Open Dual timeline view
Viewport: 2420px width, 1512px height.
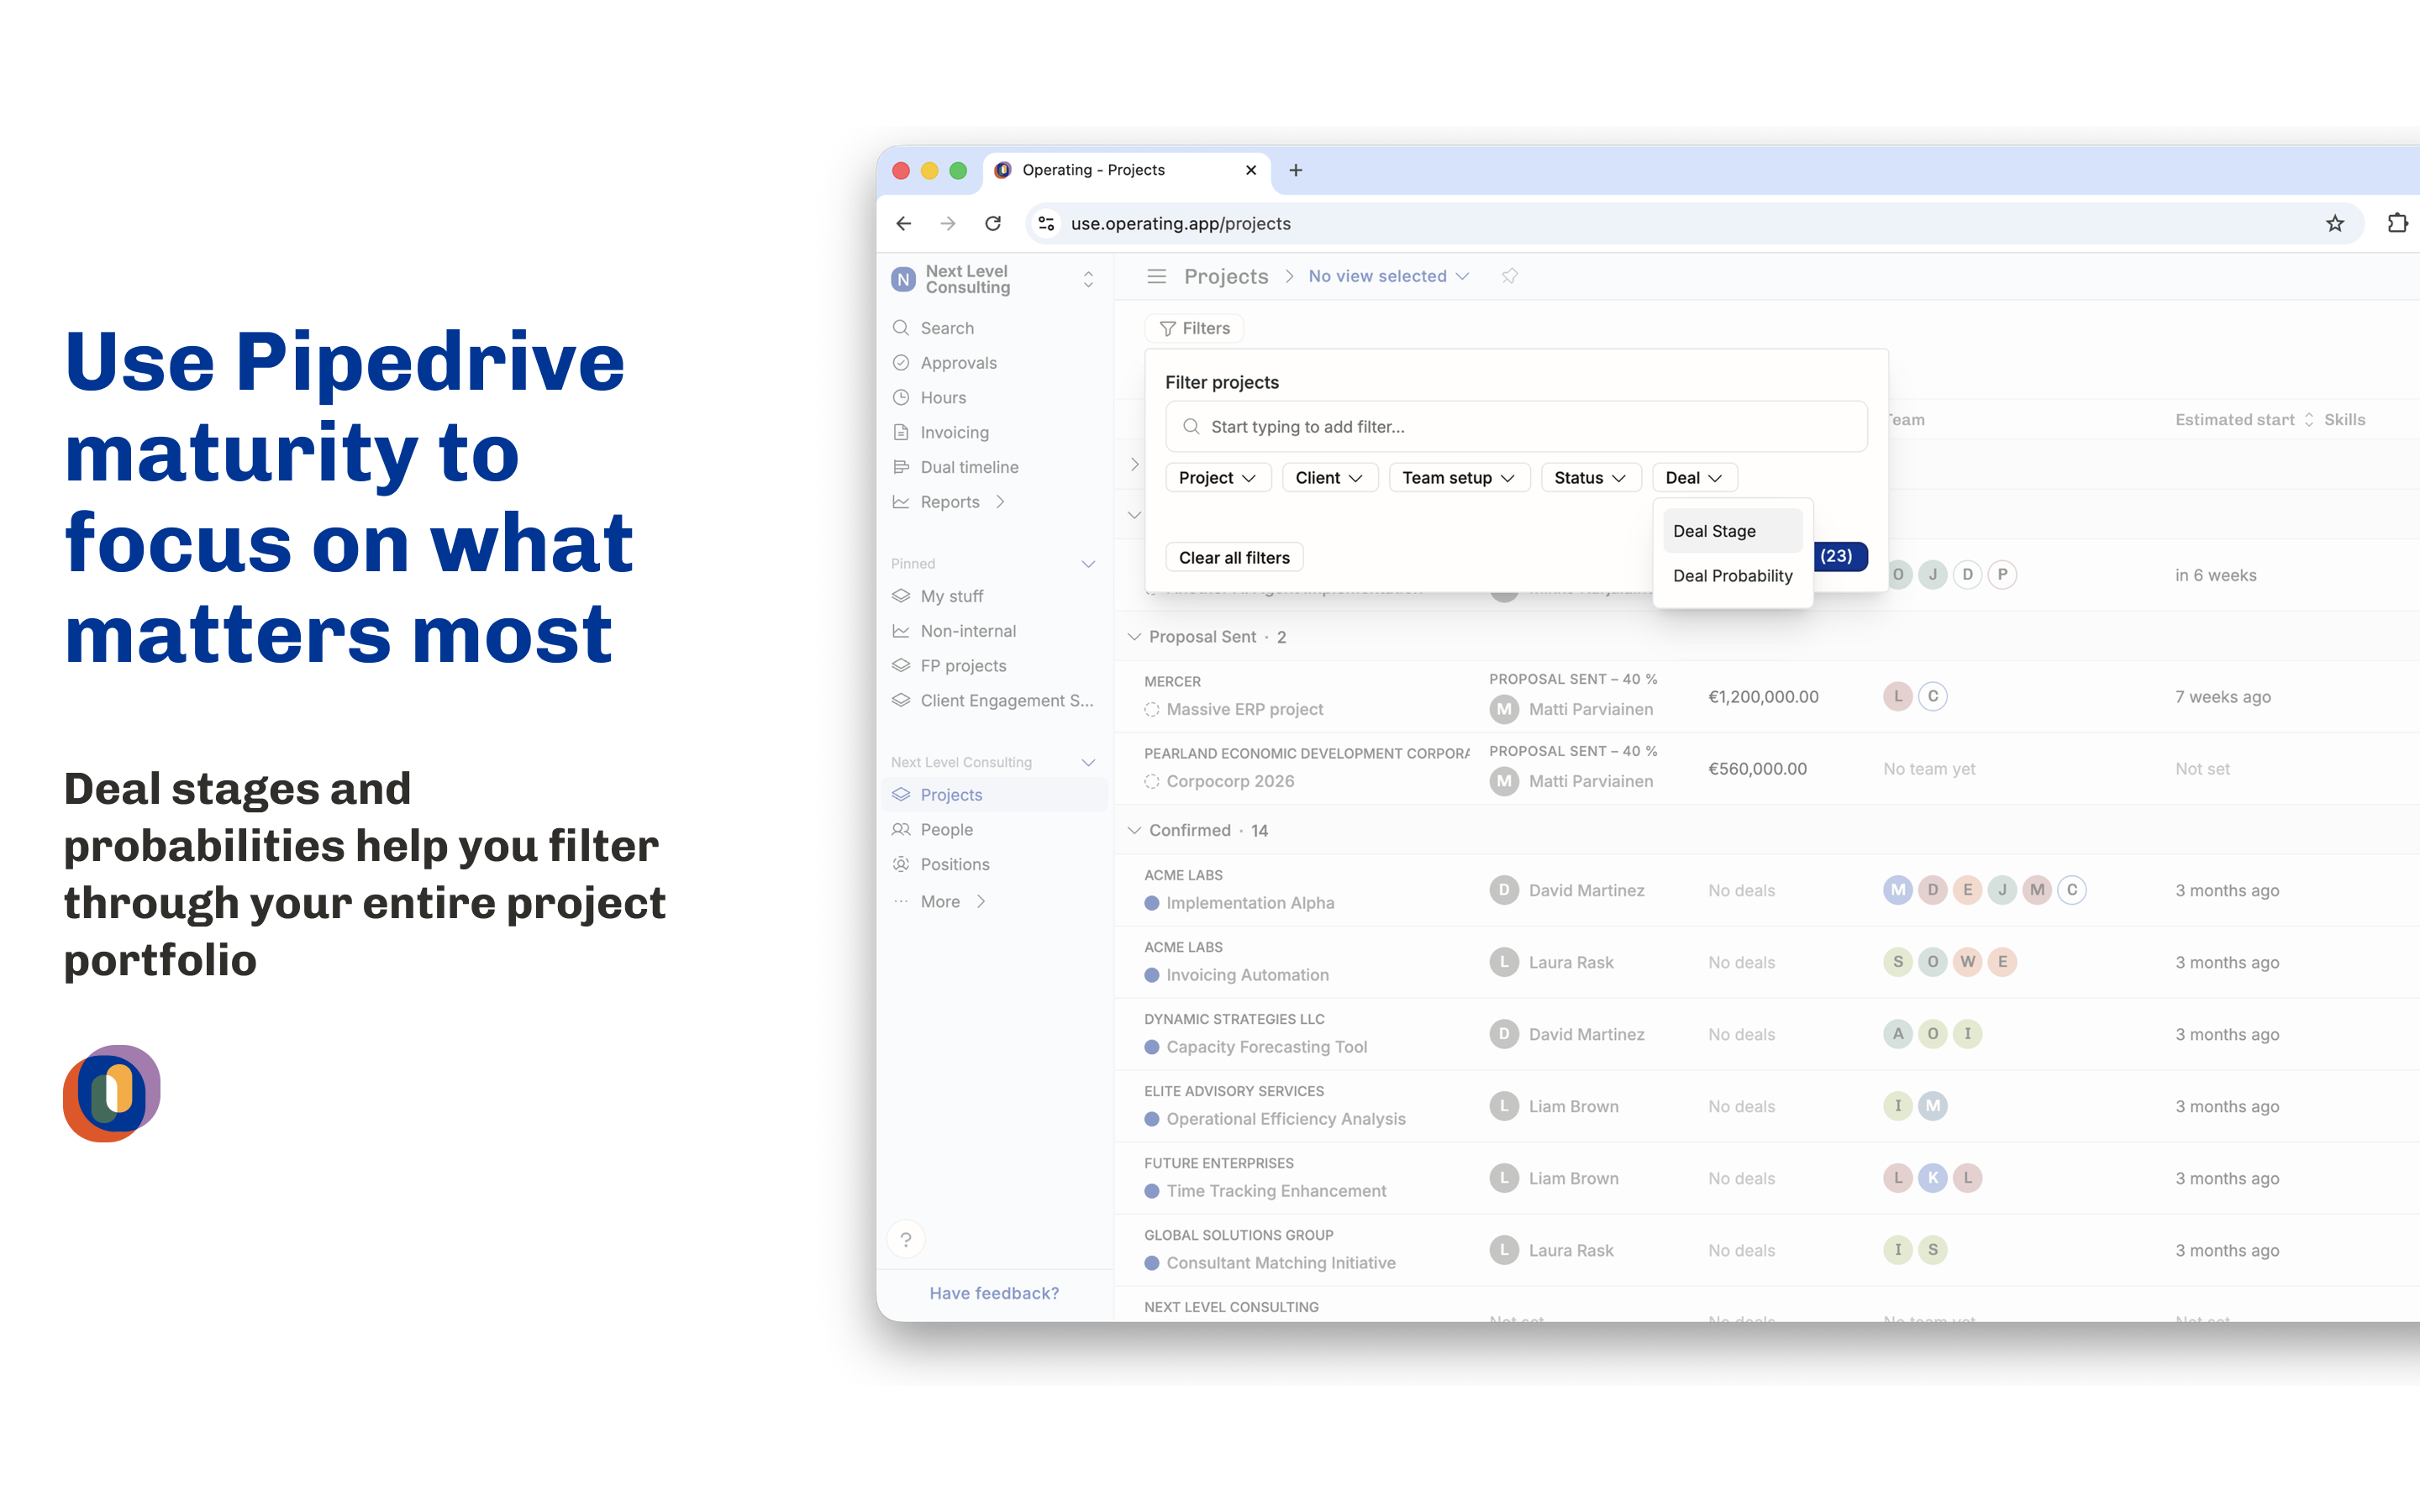(969, 467)
